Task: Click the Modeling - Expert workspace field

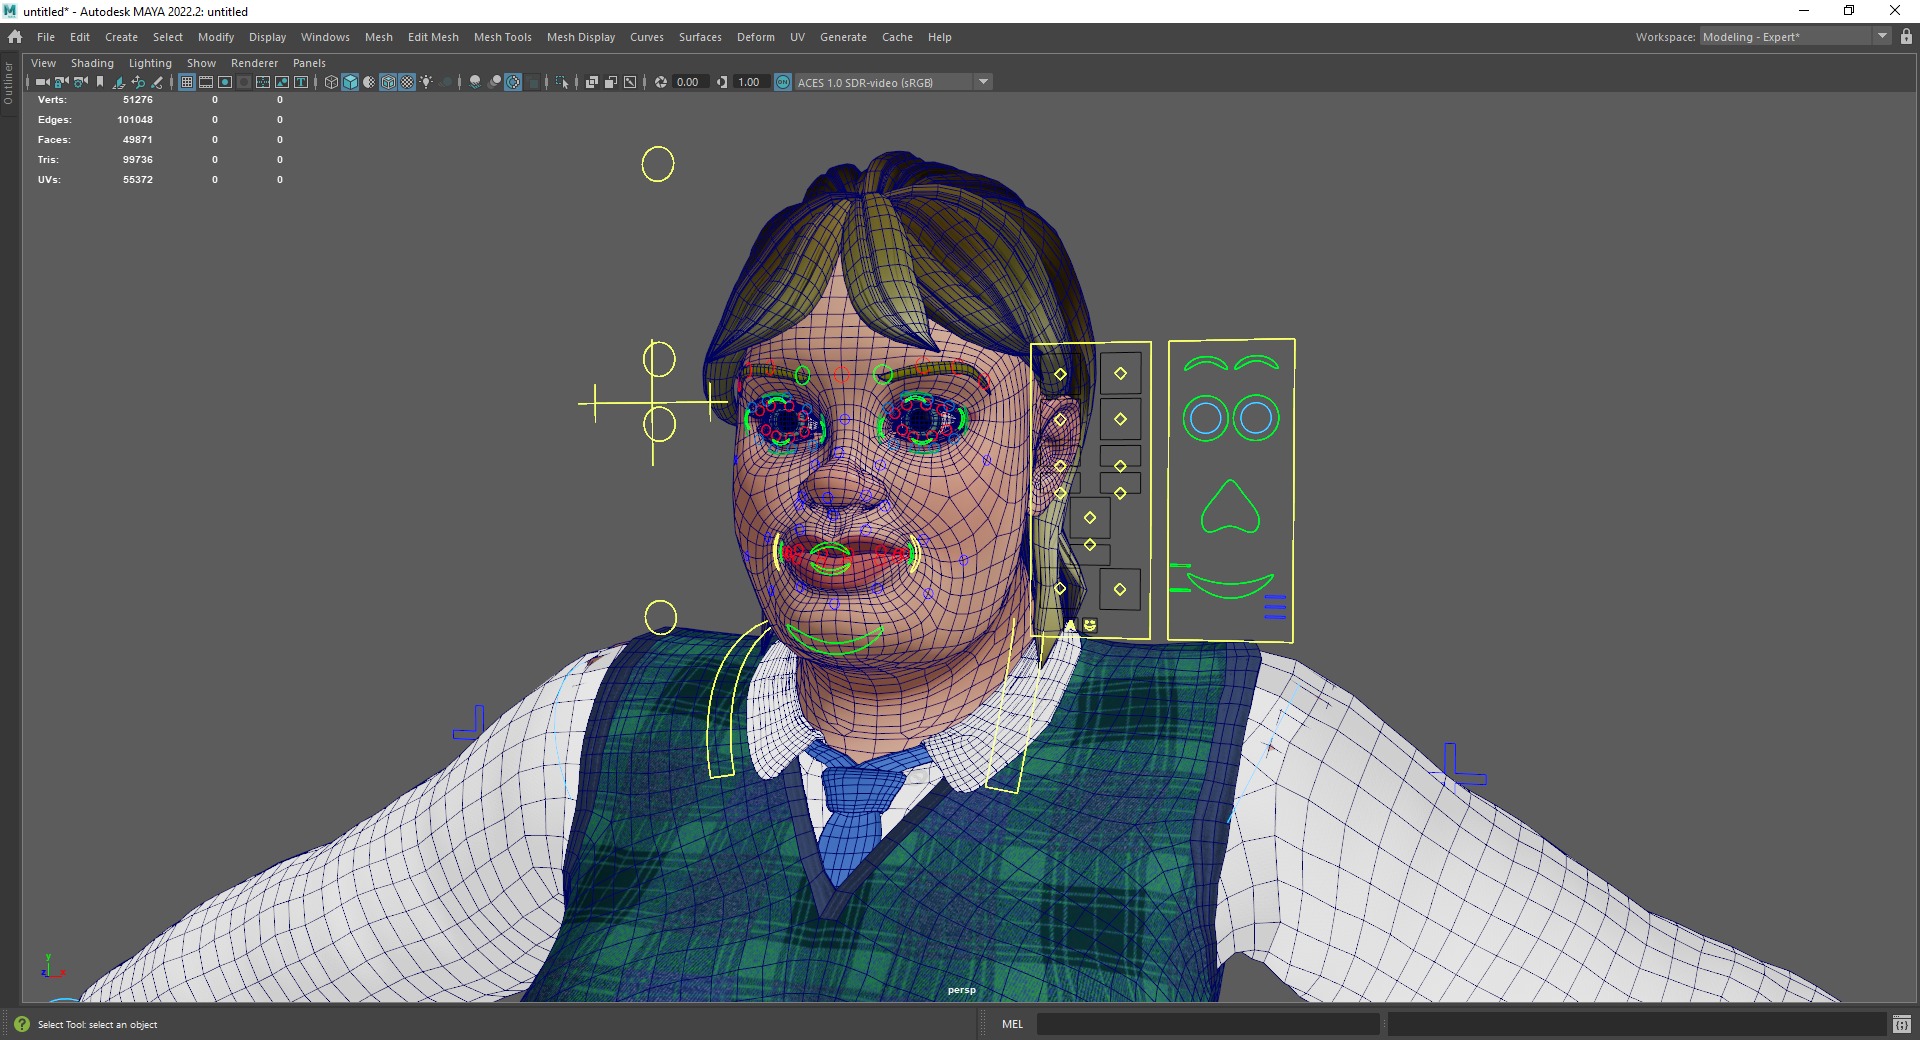Action: [x=1786, y=37]
